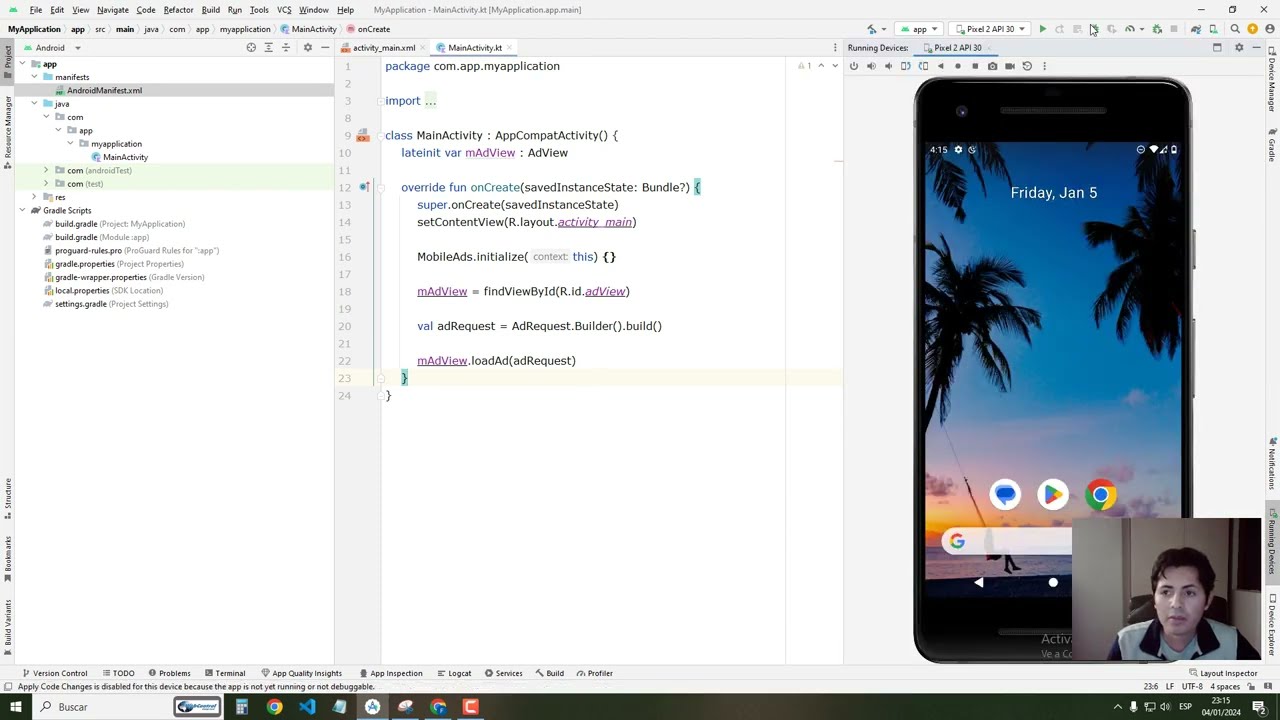The height and width of the screenshot is (720, 1280).
Task: Open the Layout Inspector tool window
Action: [x=1222, y=673]
